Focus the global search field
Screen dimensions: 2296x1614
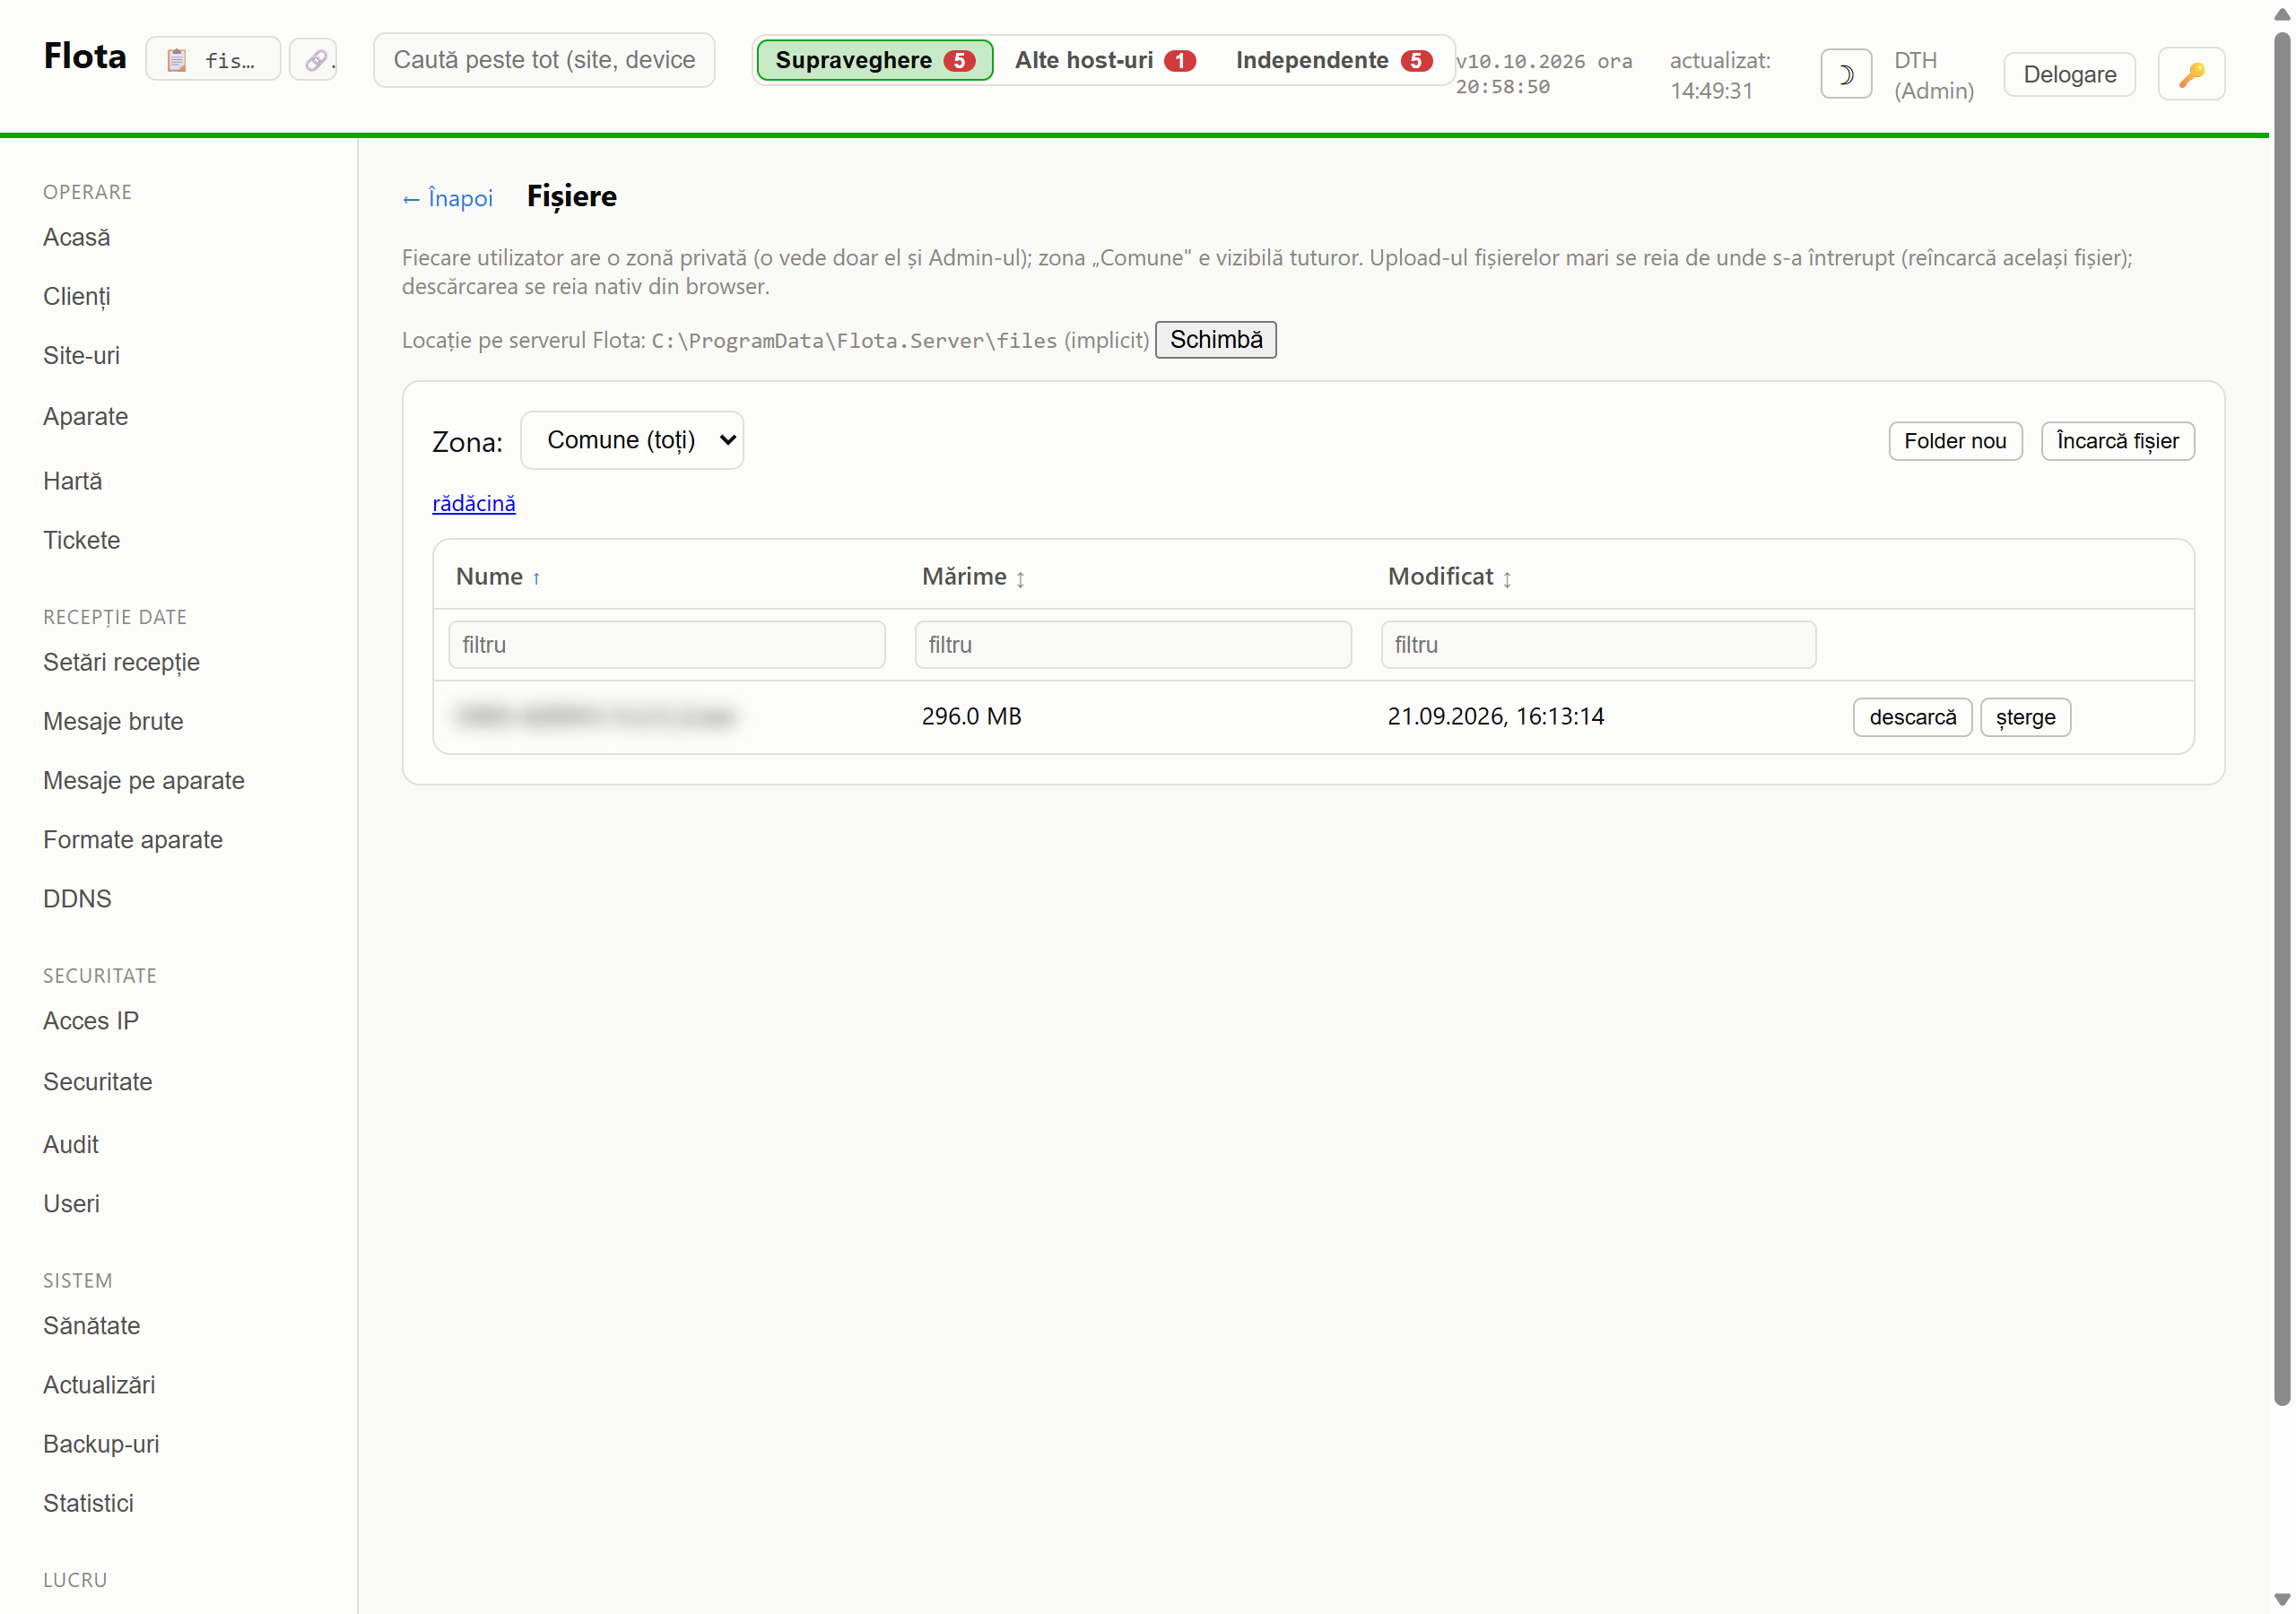[544, 60]
